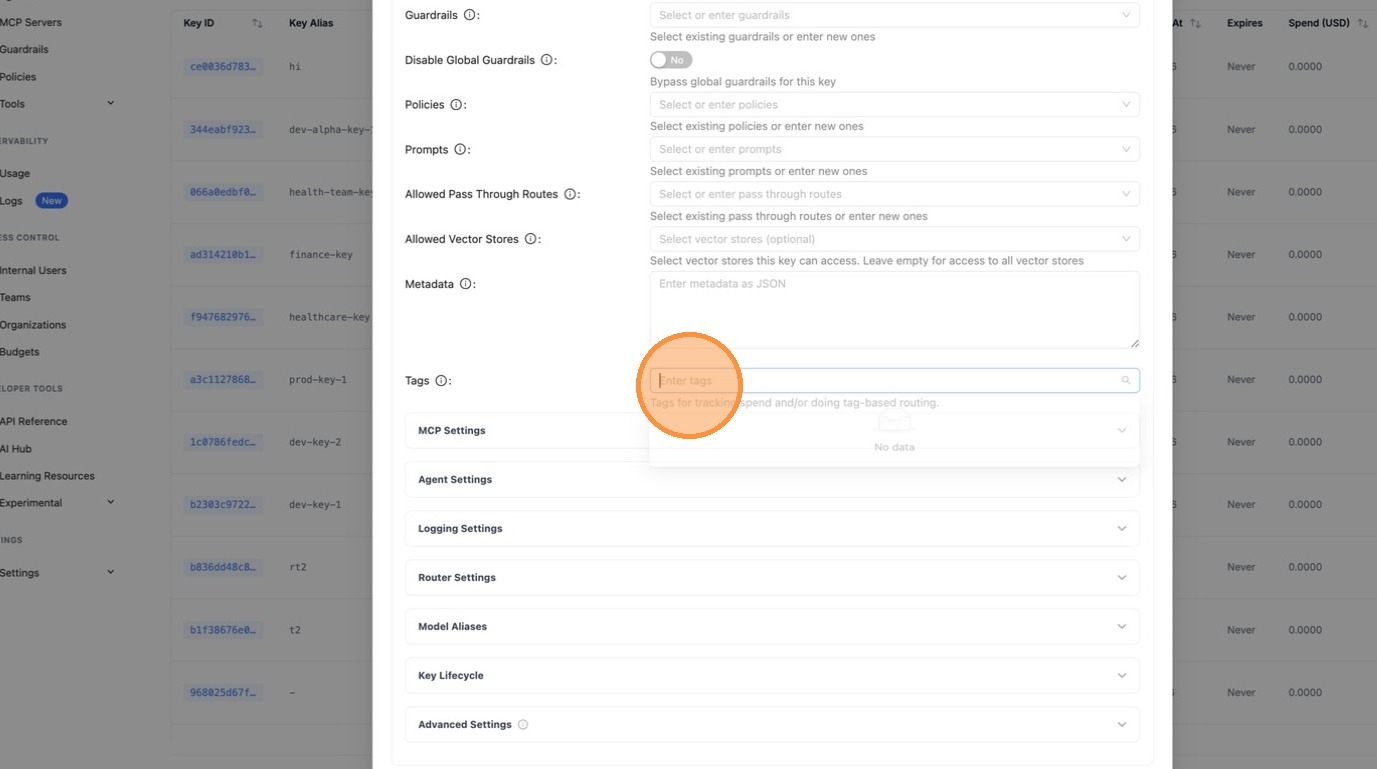This screenshot has height=769, width=1377.
Task: Click inside the Metadata JSON text area
Action: point(895,310)
